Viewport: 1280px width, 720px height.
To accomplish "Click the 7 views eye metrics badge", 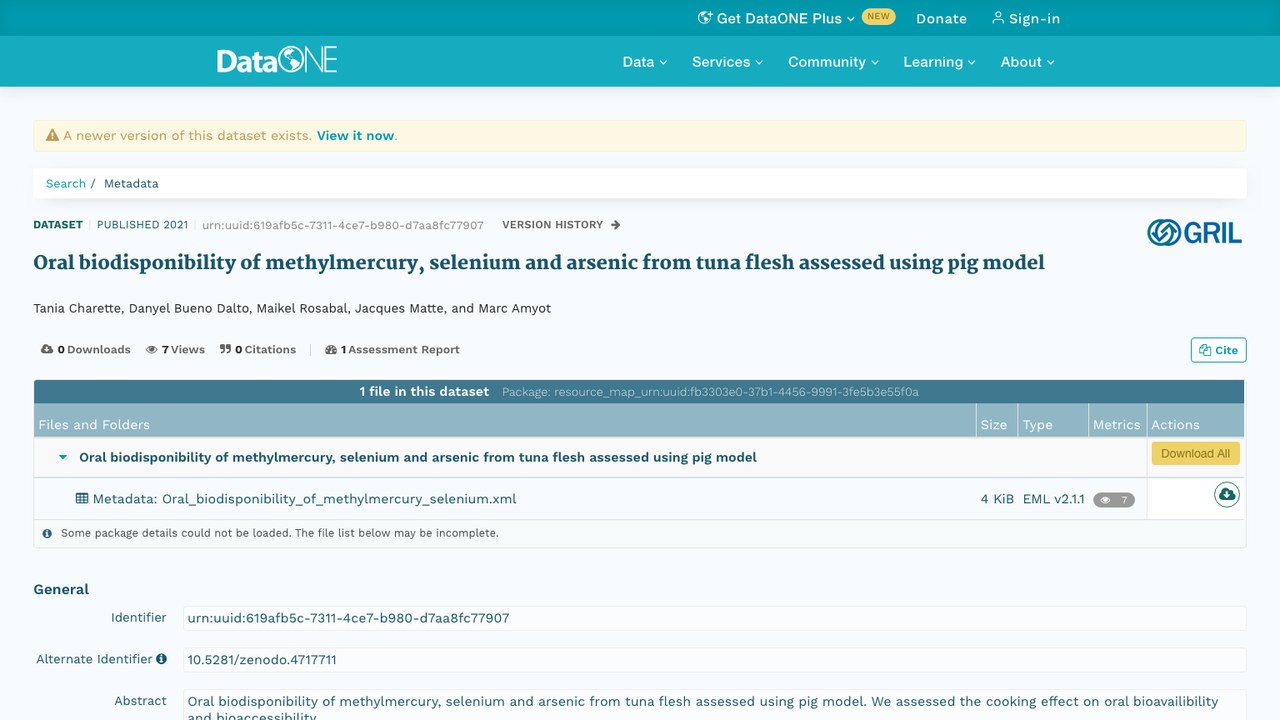I will coord(1114,500).
